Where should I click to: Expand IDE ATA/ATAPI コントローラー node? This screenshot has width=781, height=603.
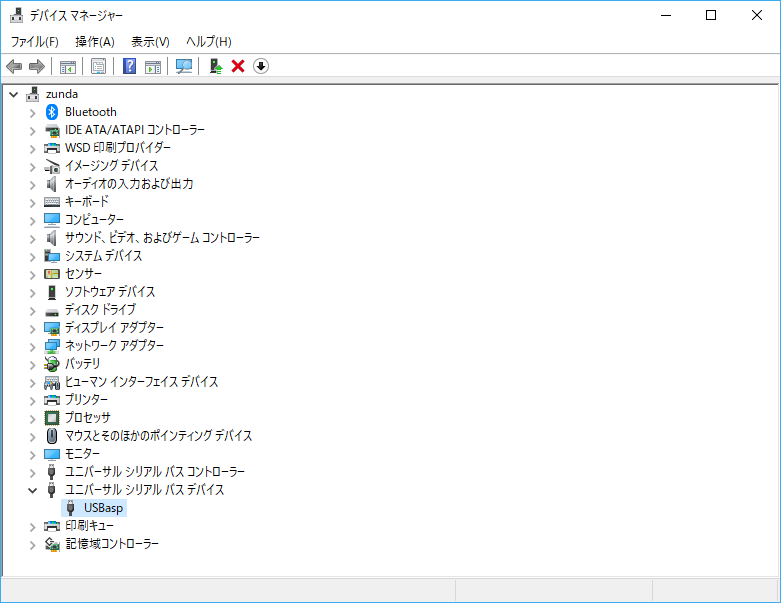click(33, 131)
